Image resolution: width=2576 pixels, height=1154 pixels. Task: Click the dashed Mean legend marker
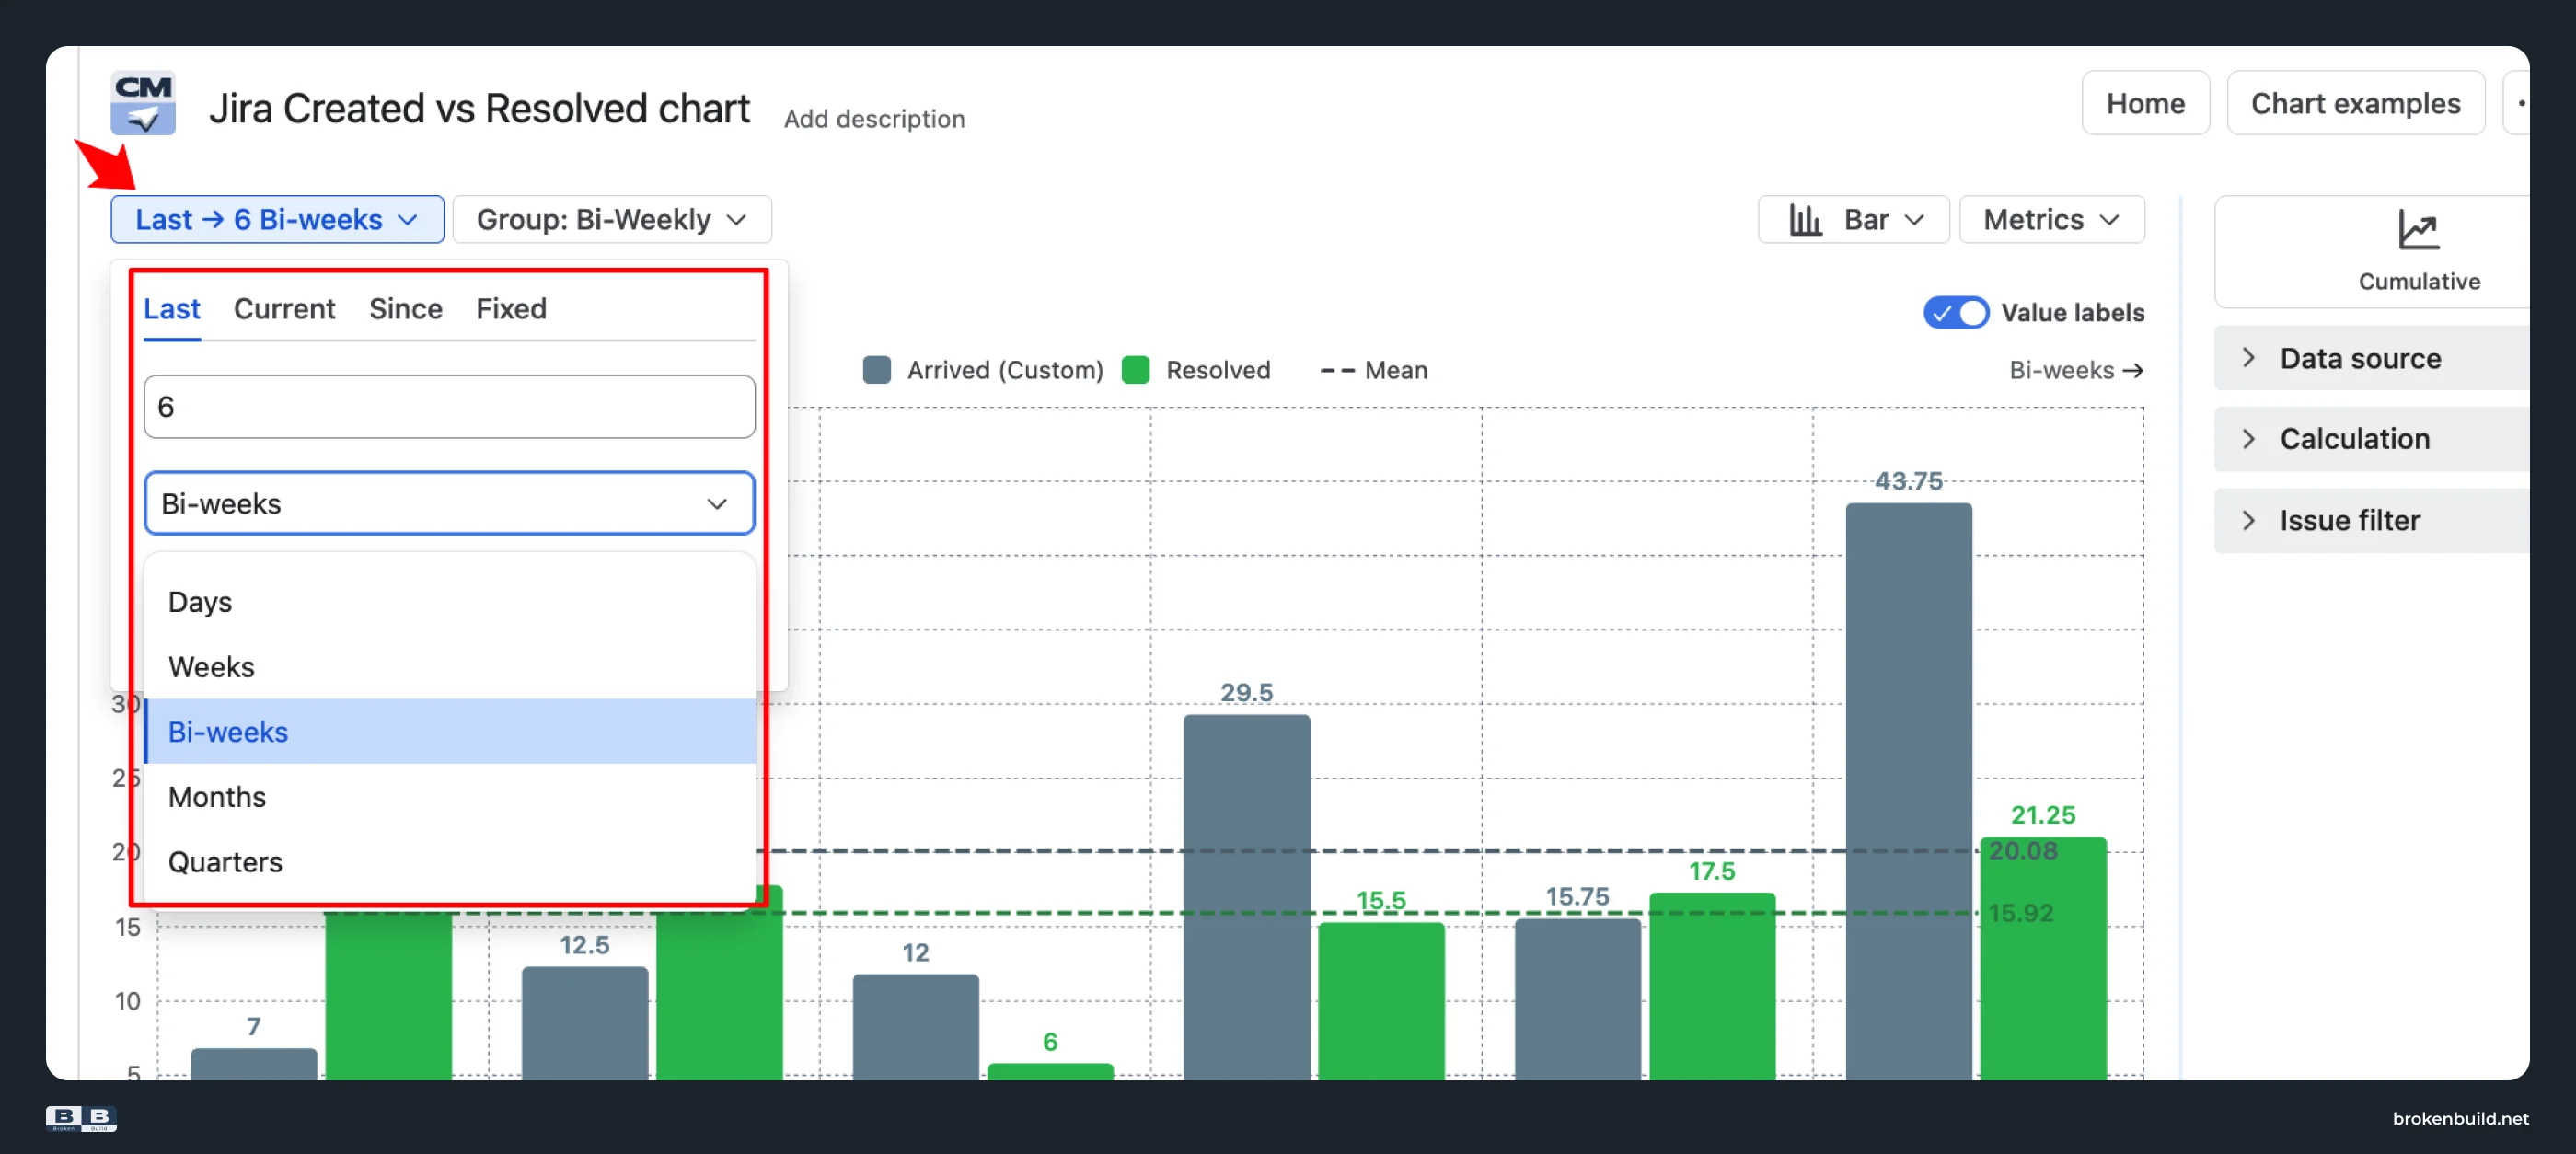(x=1337, y=370)
